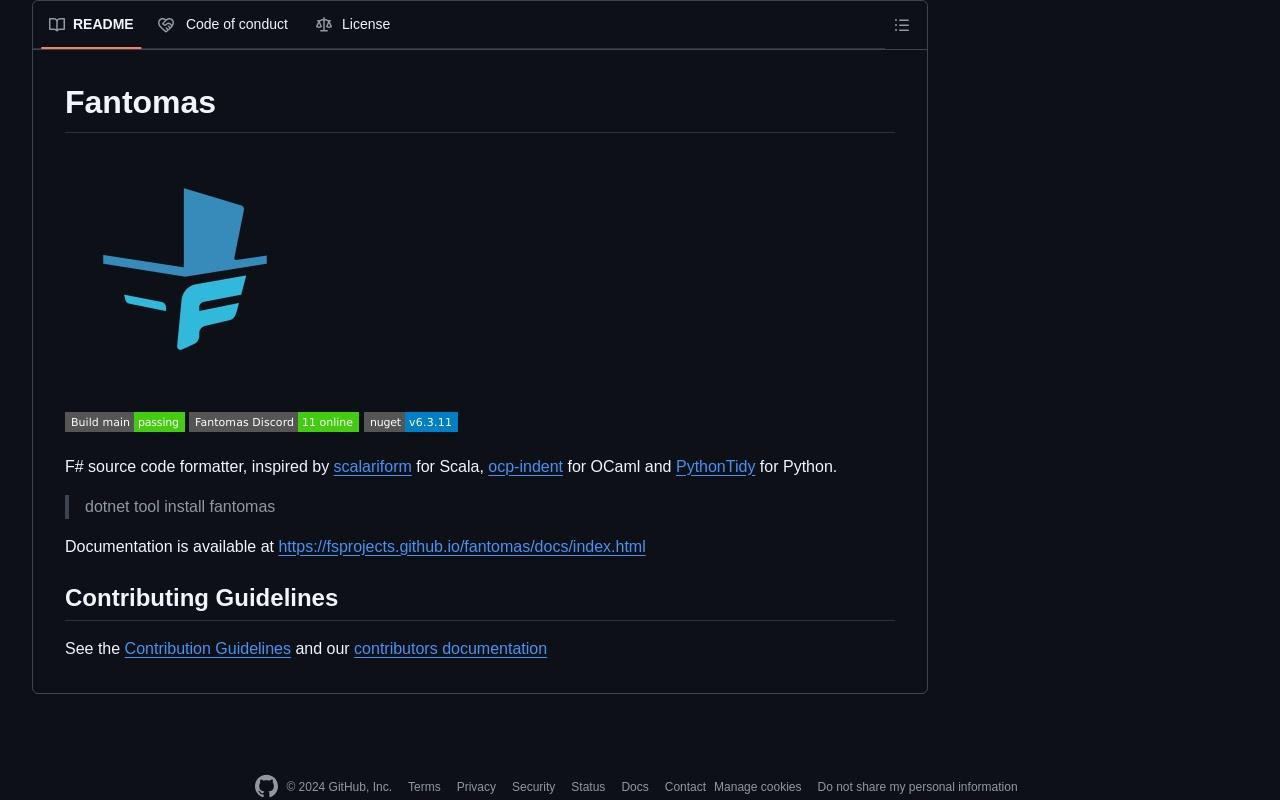Click the Terms footer link
The image size is (1280, 800).
click(x=424, y=787)
